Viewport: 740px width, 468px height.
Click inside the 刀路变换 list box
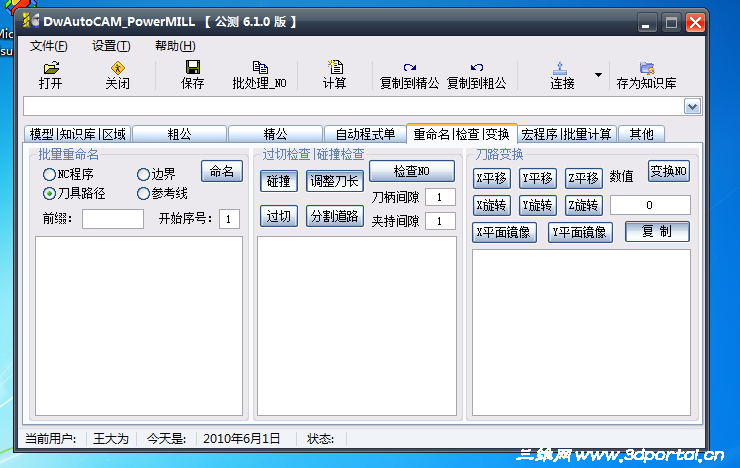click(x=581, y=333)
